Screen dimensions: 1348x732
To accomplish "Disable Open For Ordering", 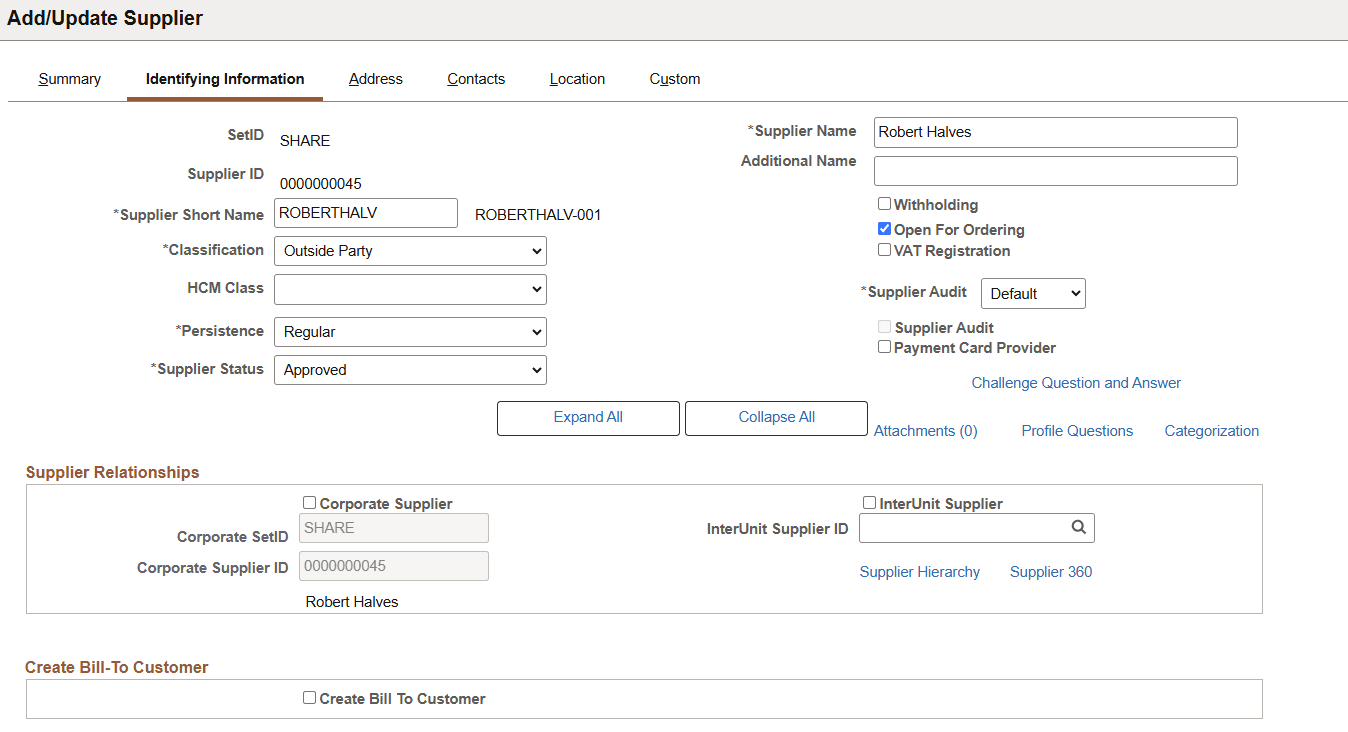I will (x=884, y=228).
